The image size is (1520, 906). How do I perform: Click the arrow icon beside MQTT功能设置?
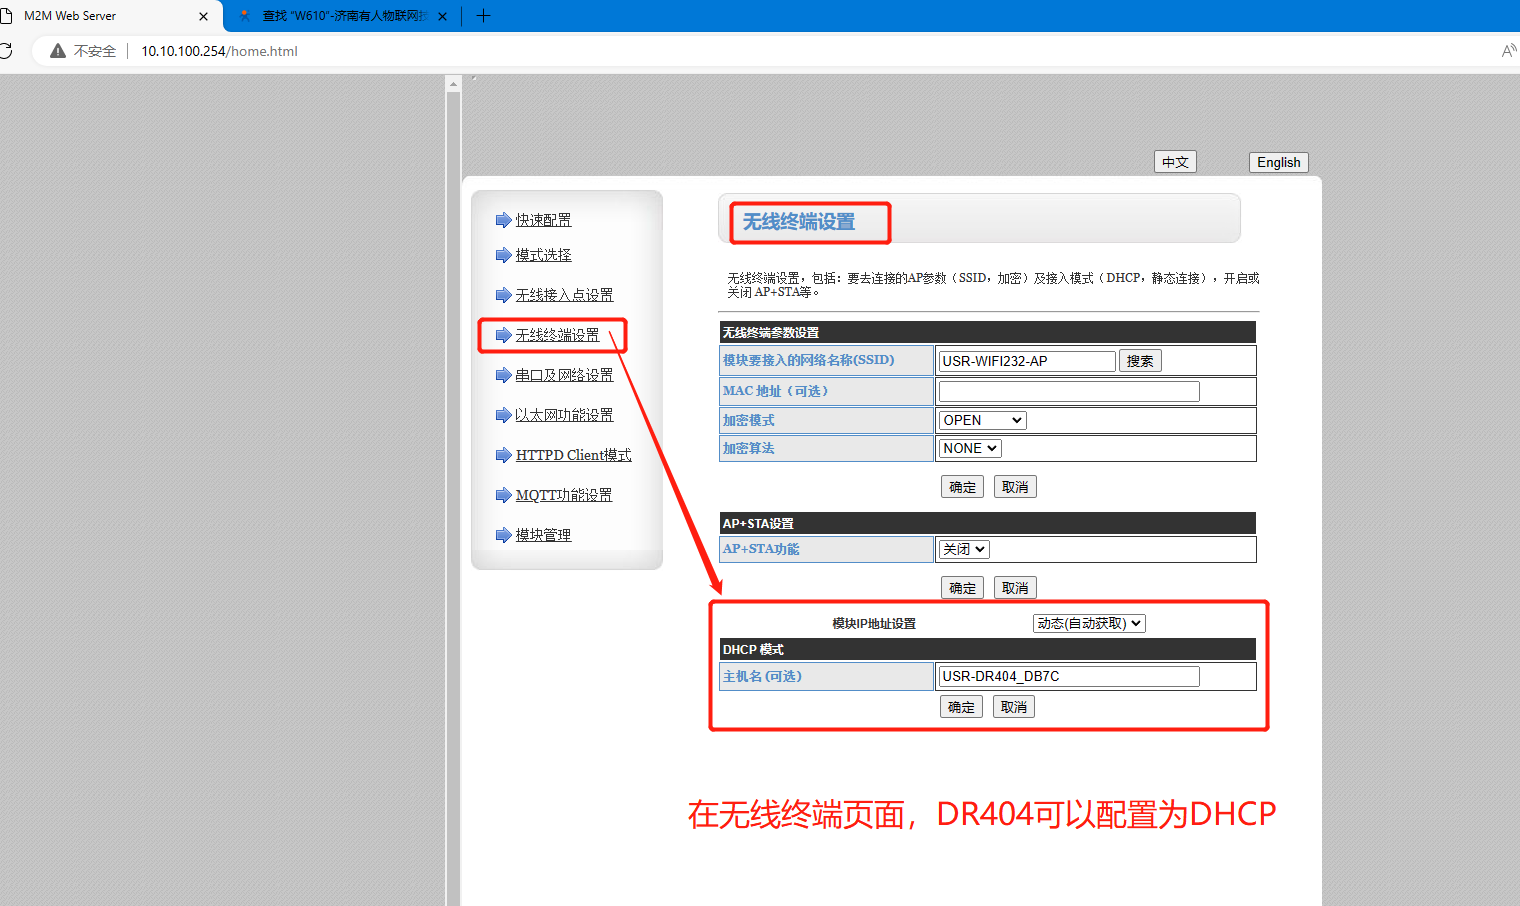[503, 495]
